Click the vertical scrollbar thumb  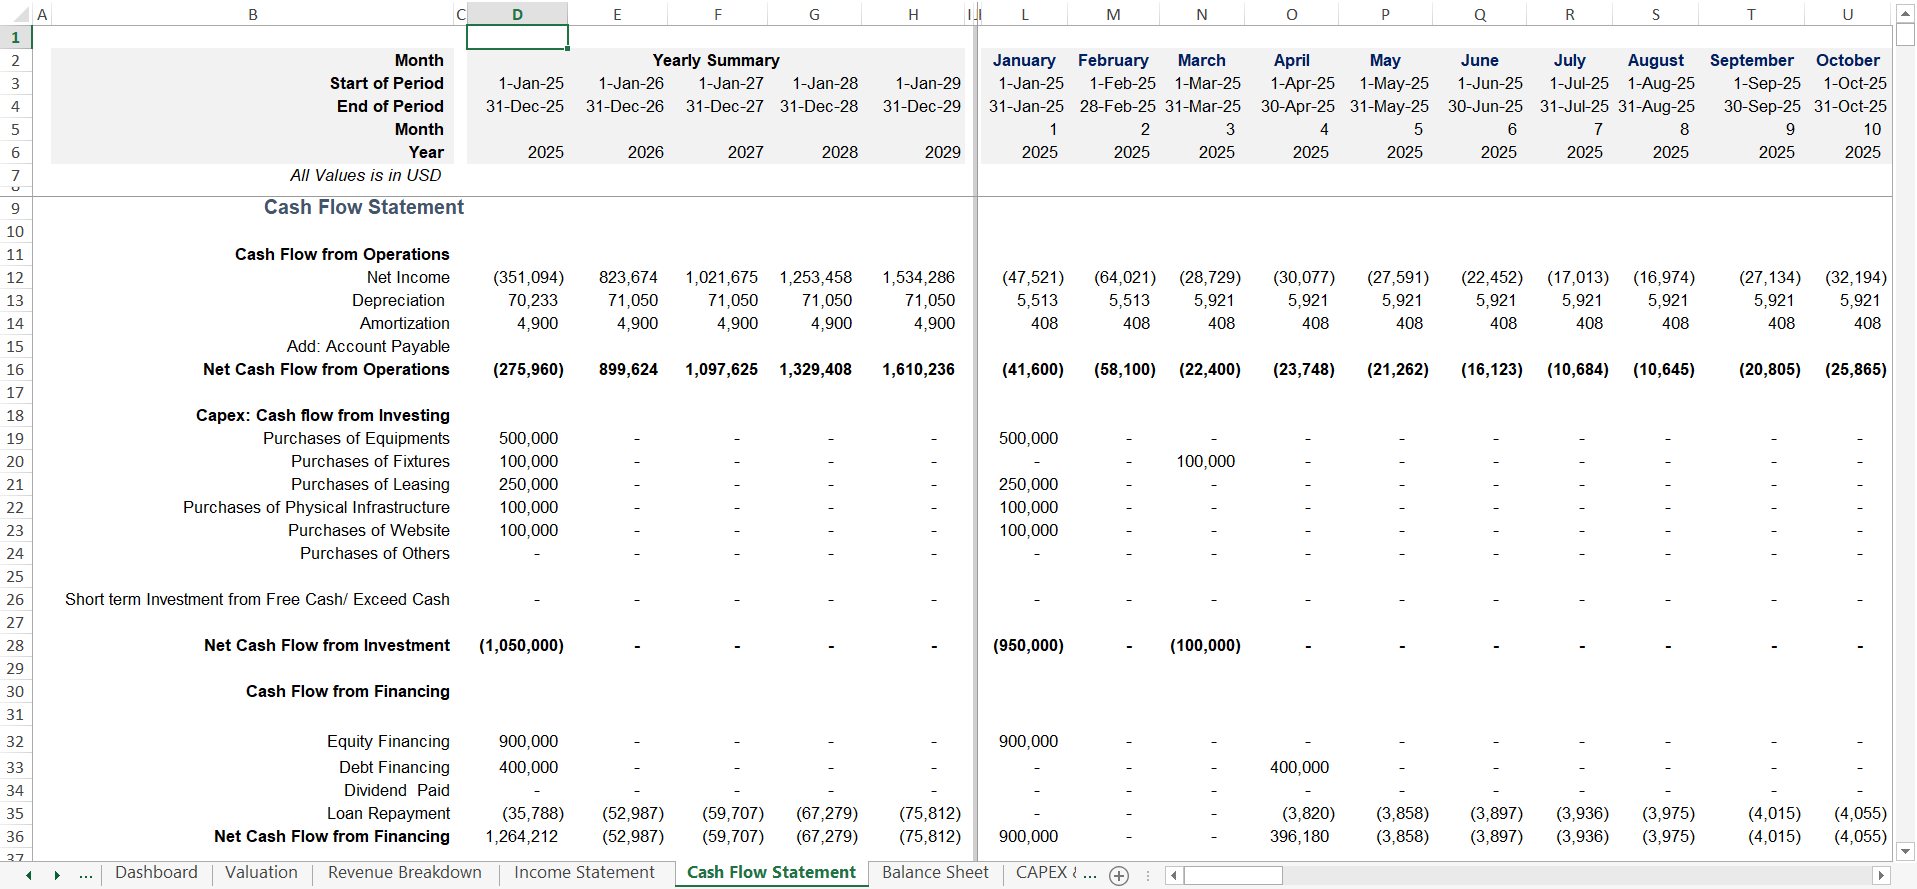tap(1905, 35)
